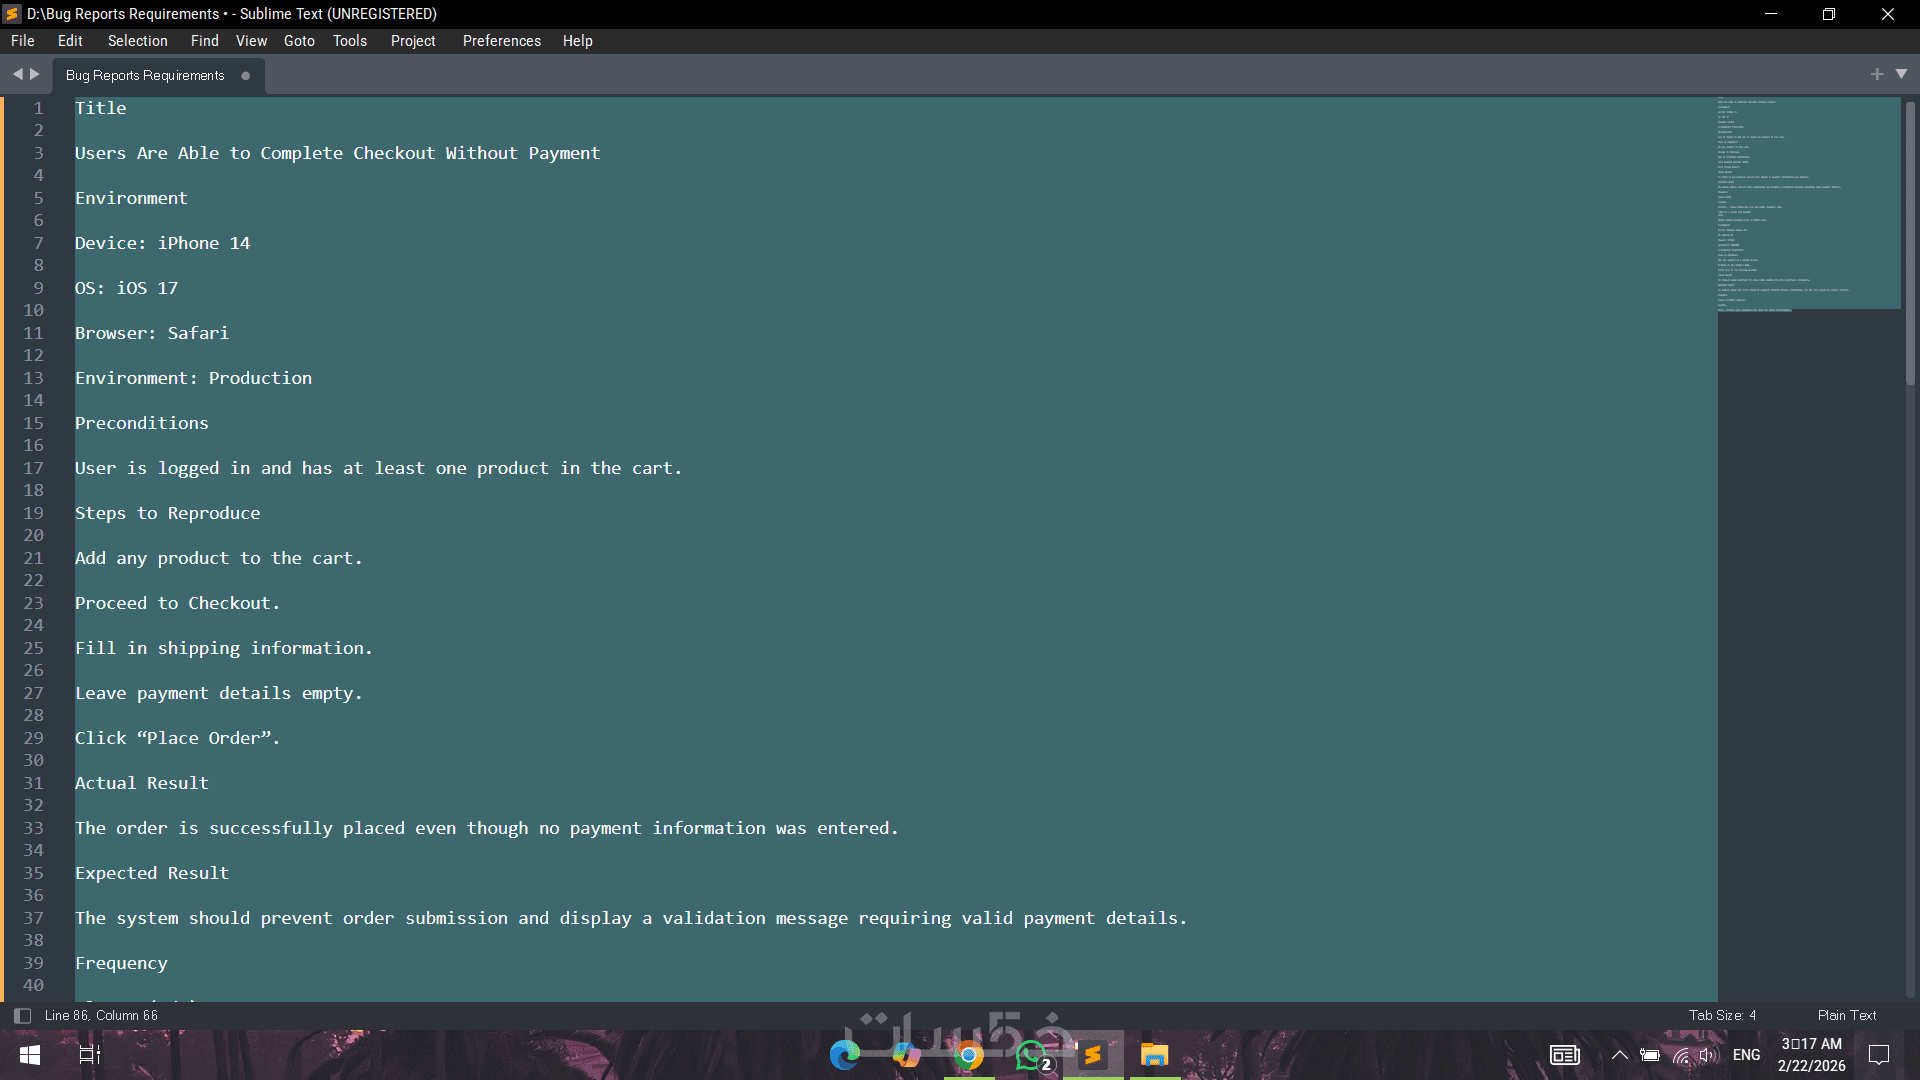This screenshot has height=1080, width=1920.
Task: Open the tab list dropdown arrow
Action: click(x=1901, y=74)
